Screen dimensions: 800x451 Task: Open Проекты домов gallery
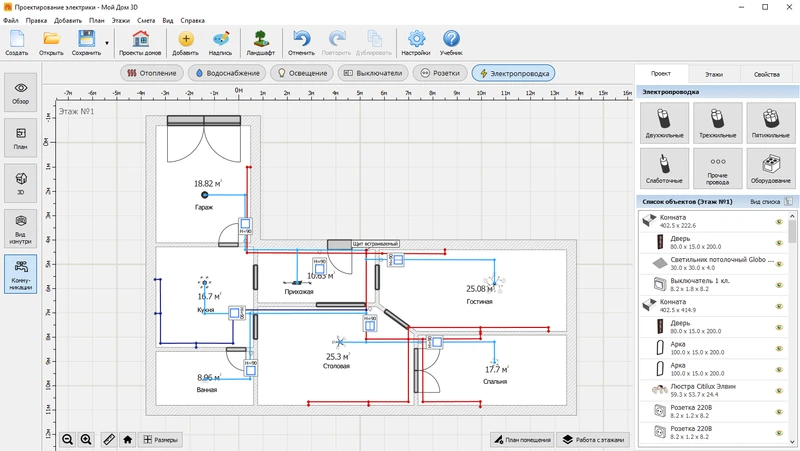[140, 42]
